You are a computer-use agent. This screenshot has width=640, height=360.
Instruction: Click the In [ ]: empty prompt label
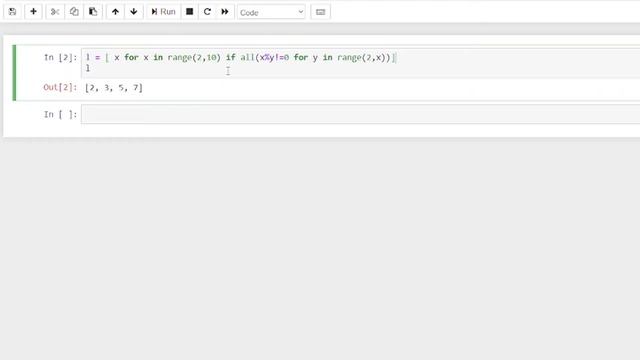[60, 115]
